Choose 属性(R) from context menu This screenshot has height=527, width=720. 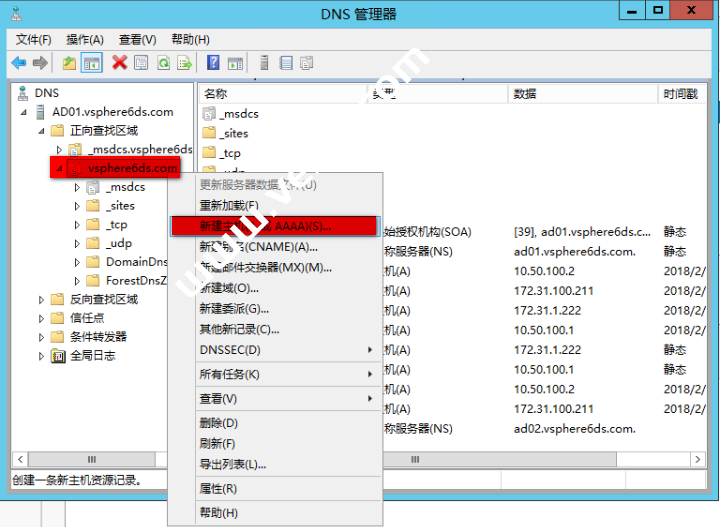tap(275, 489)
